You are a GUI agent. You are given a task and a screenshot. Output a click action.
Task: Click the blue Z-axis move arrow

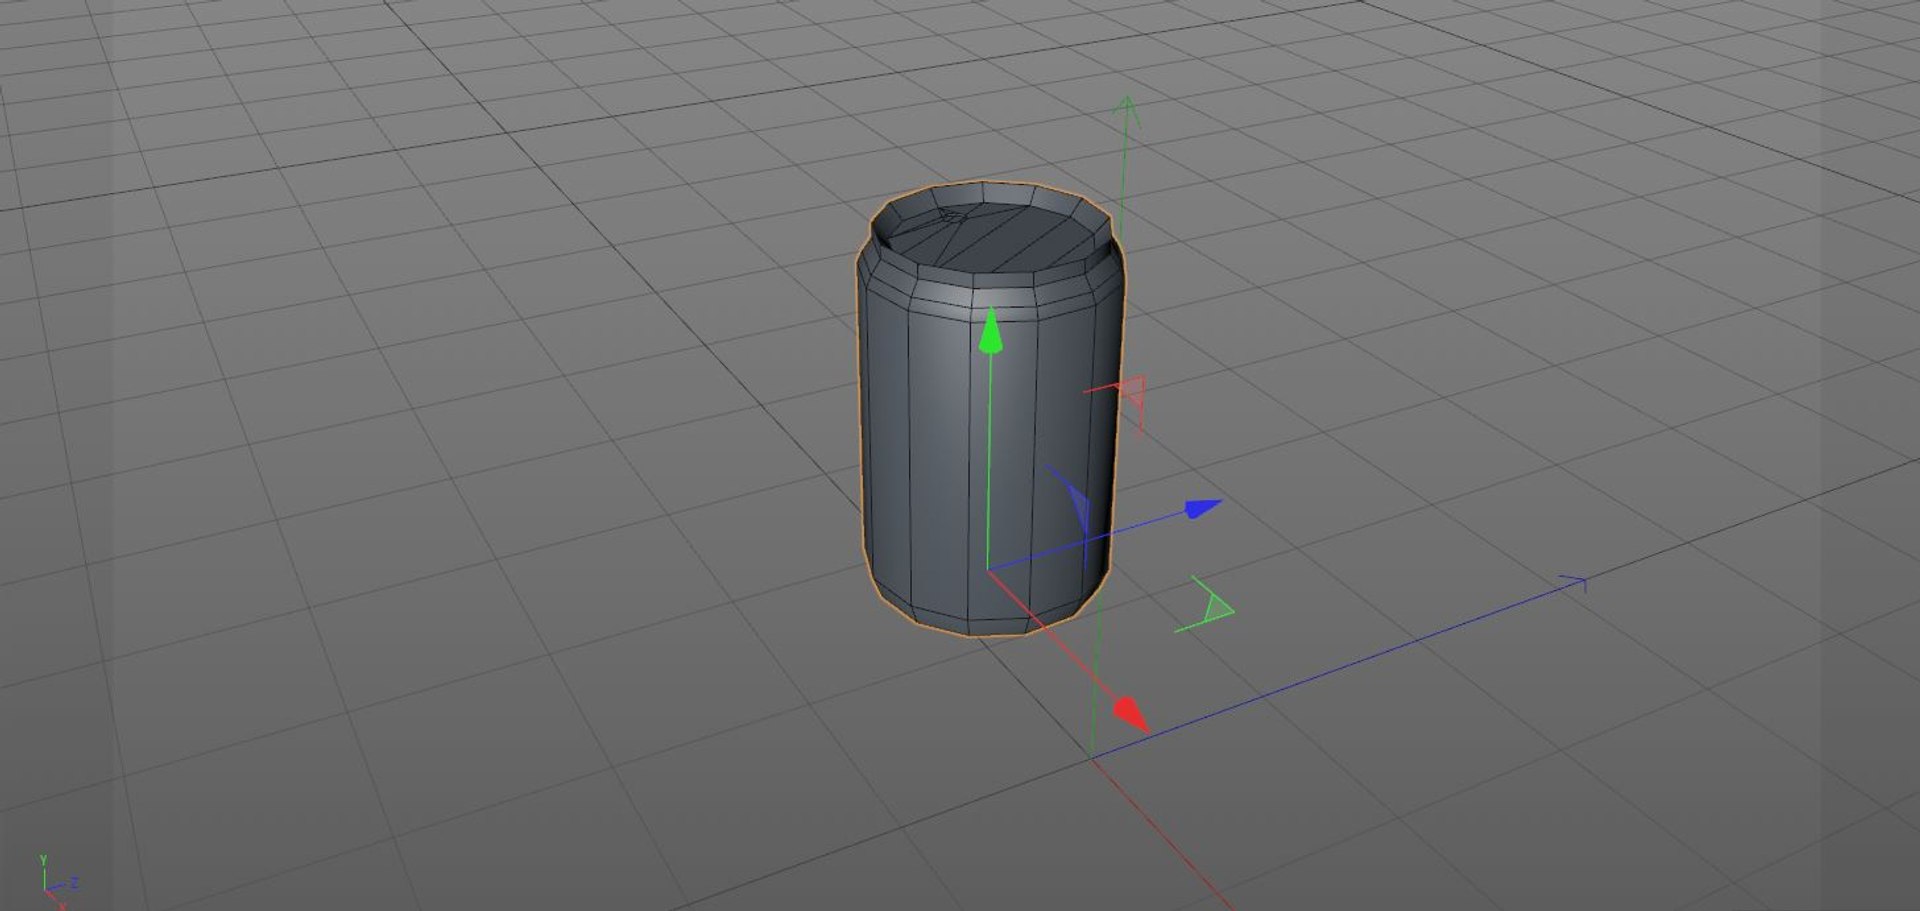tap(1204, 508)
